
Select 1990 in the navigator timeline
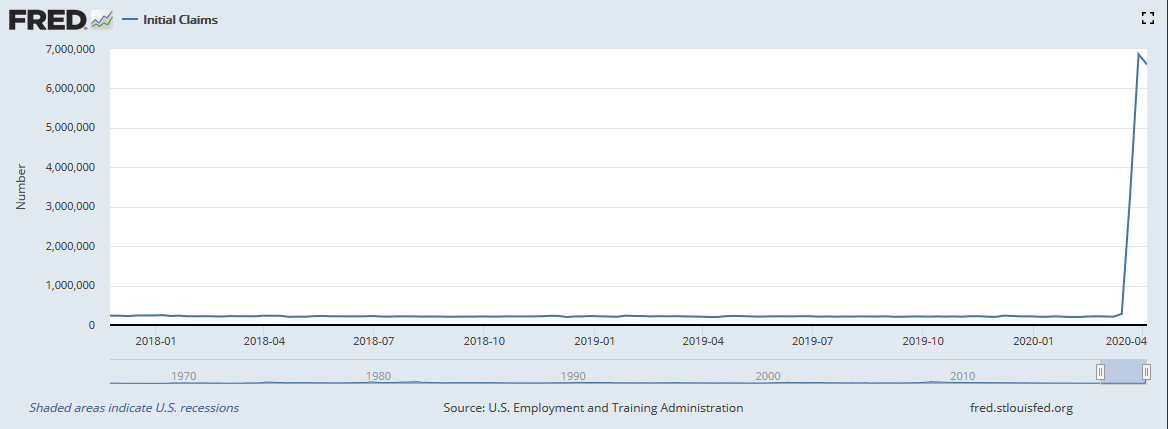573,376
